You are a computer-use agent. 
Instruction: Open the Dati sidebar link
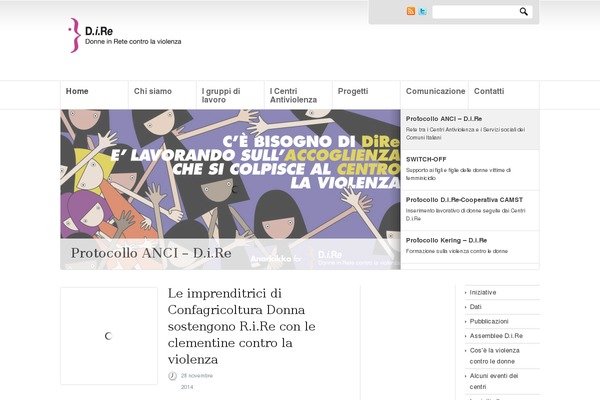click(x=475, y=307)
